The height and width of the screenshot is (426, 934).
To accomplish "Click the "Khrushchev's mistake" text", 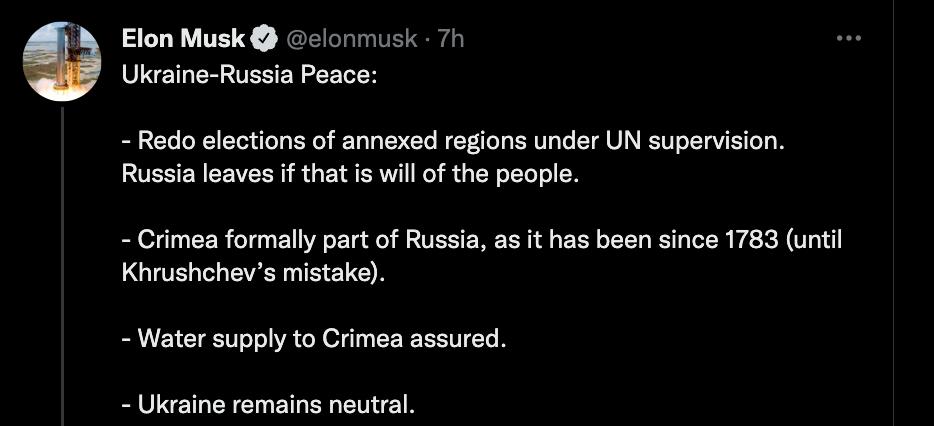I will coord(253,272).
